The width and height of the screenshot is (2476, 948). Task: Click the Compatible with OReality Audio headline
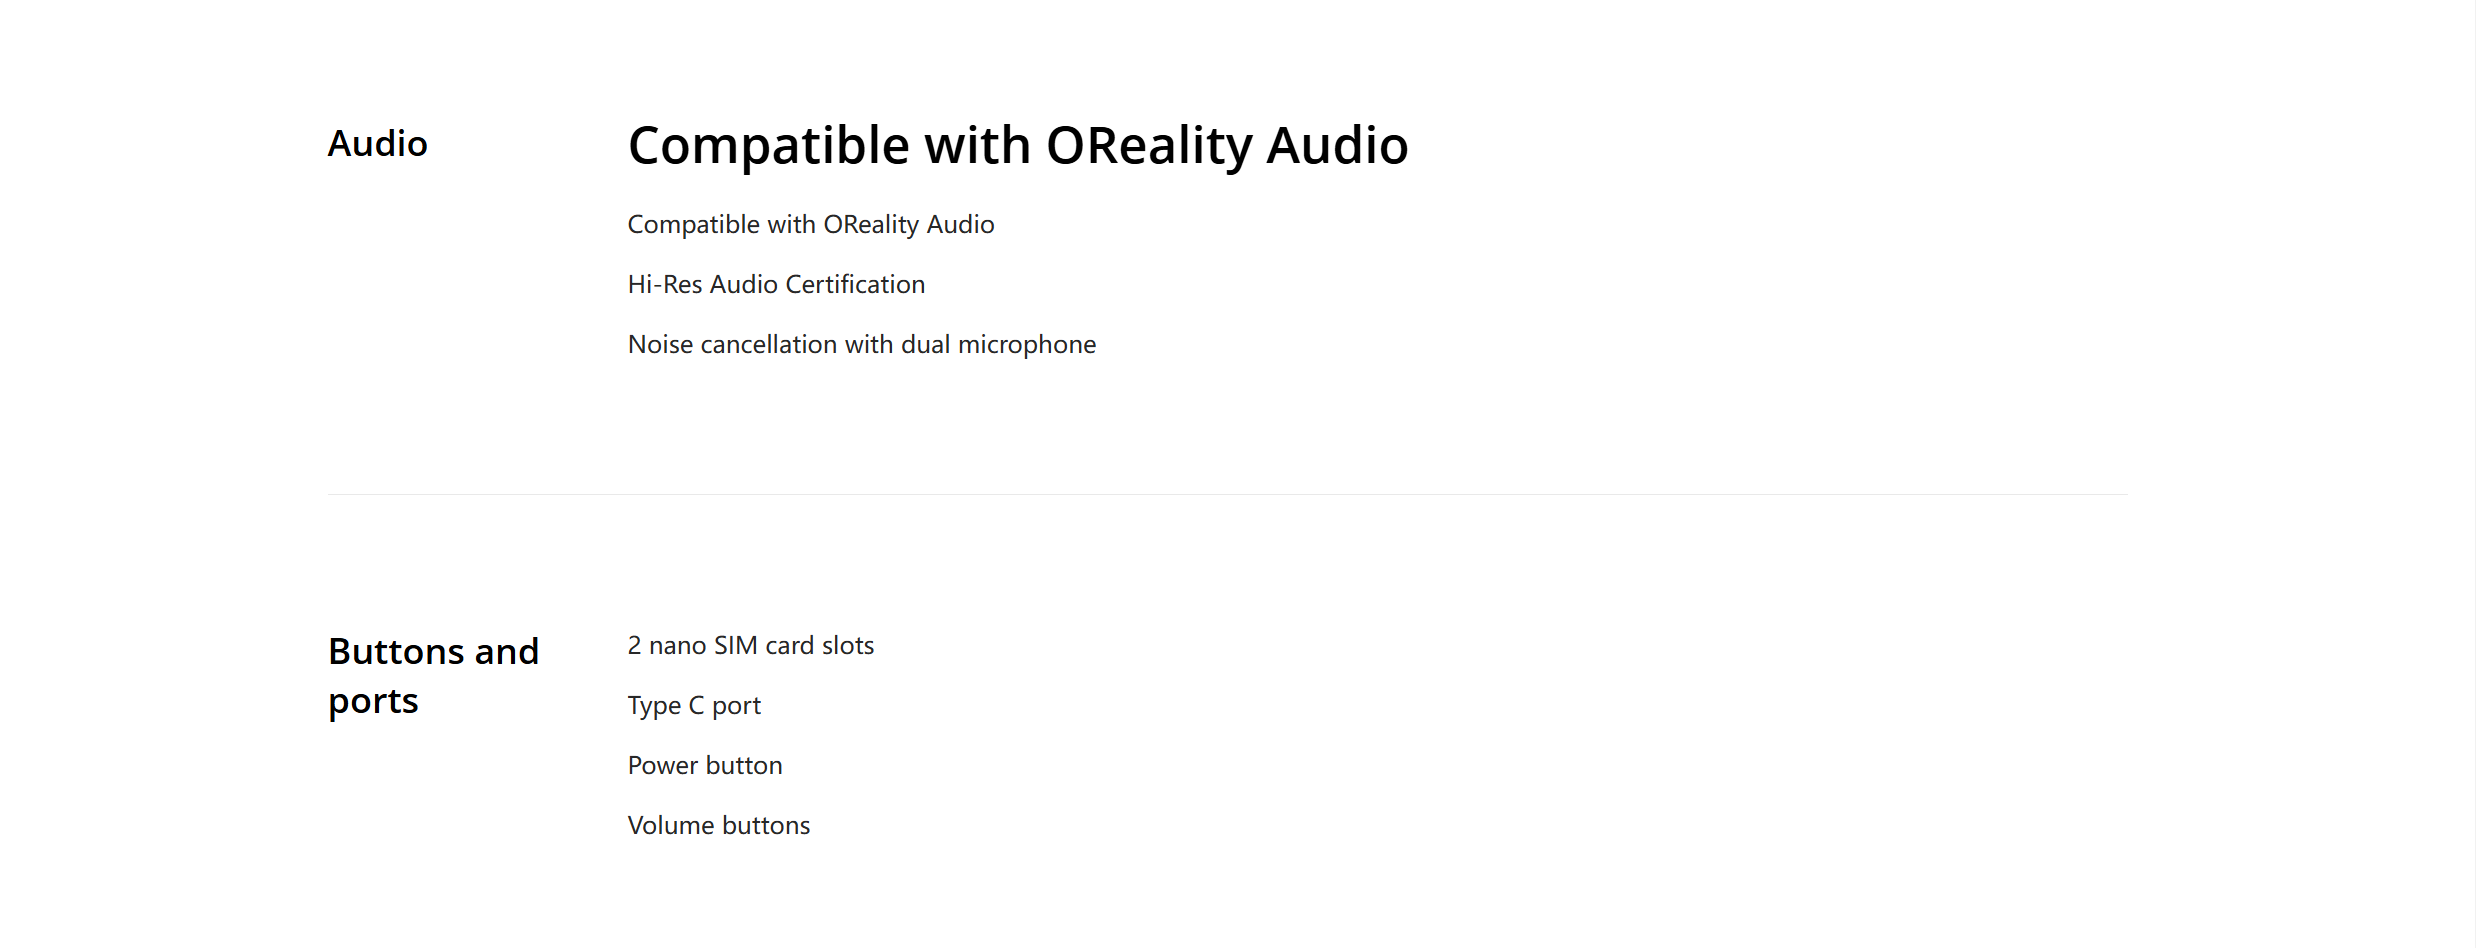1018,146
